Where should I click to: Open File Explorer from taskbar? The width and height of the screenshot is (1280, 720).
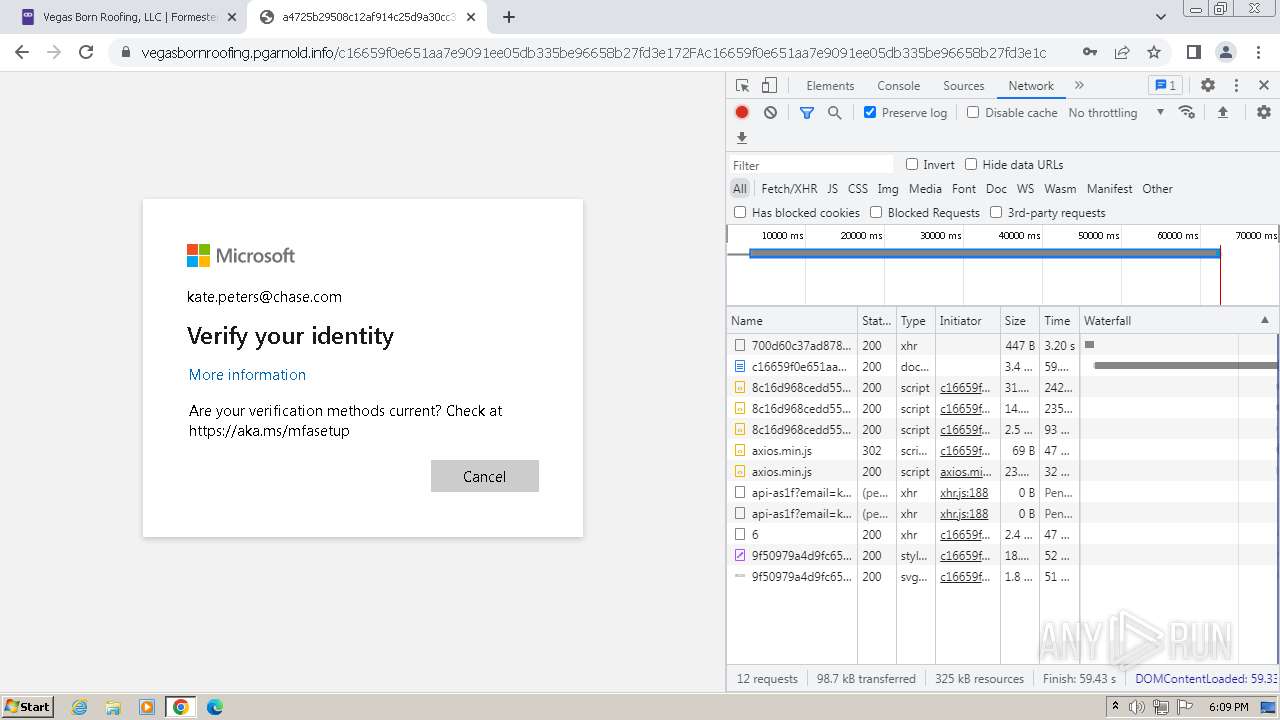click(x=113, y=707)
